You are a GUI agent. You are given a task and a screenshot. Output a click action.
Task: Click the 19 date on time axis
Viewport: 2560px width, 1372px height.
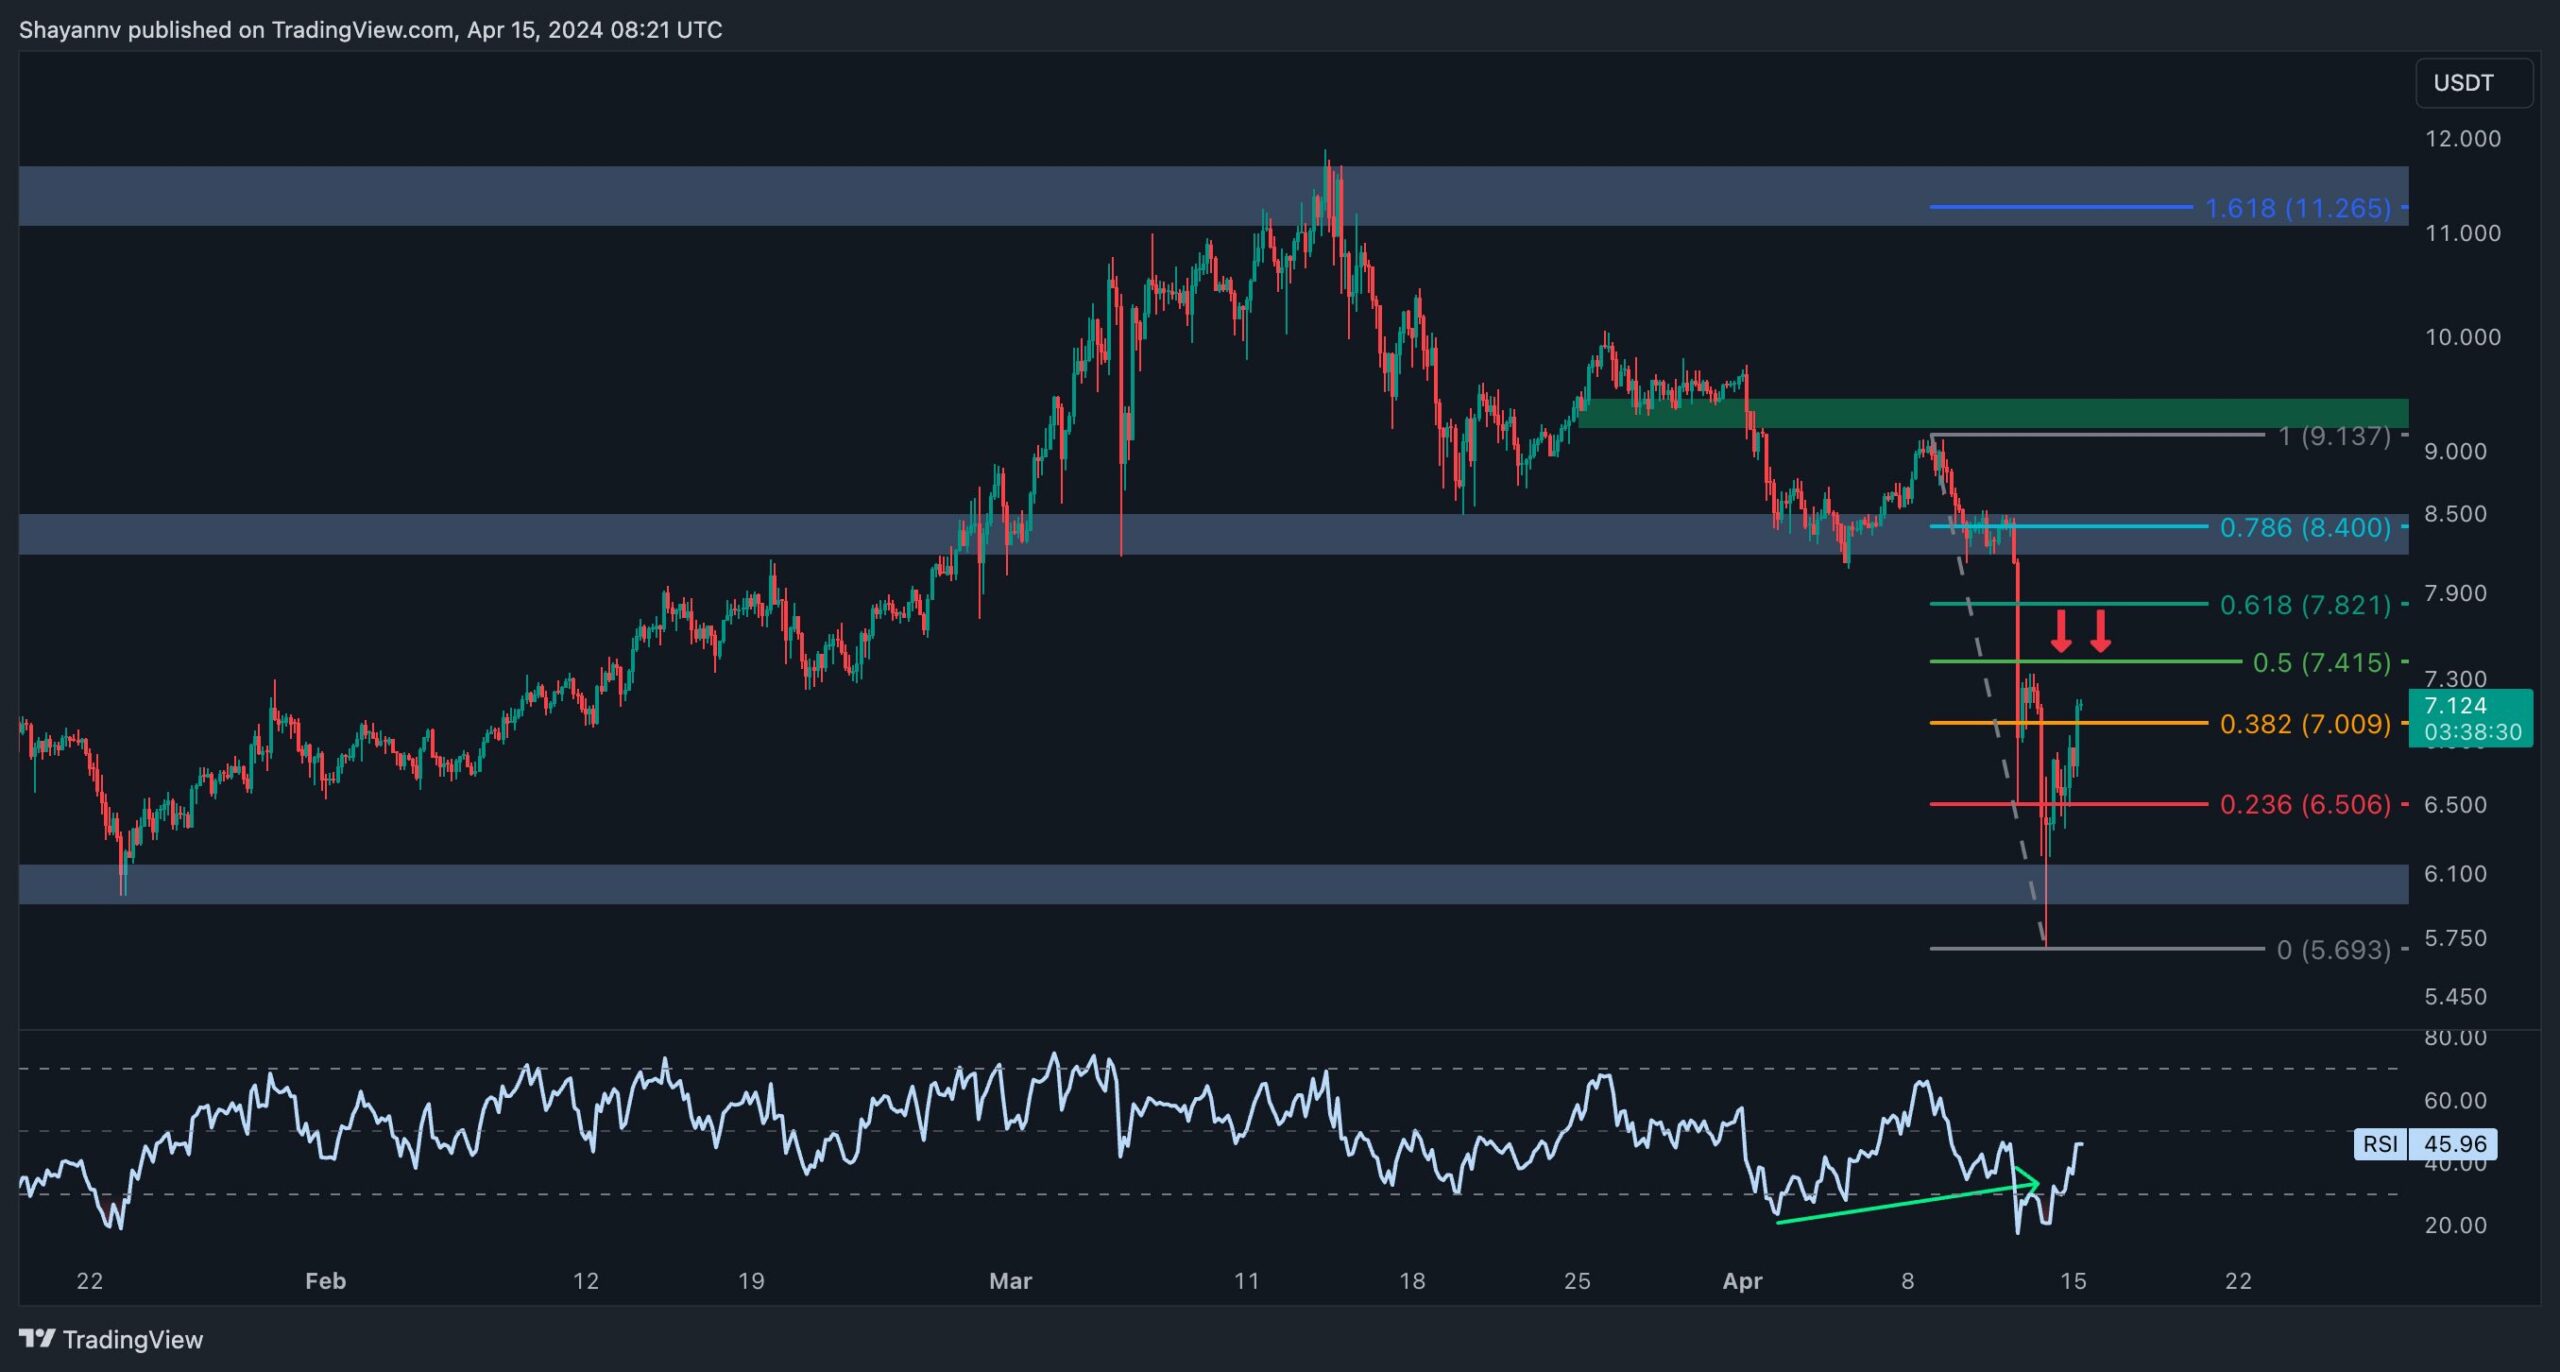tap(751, 1280)
